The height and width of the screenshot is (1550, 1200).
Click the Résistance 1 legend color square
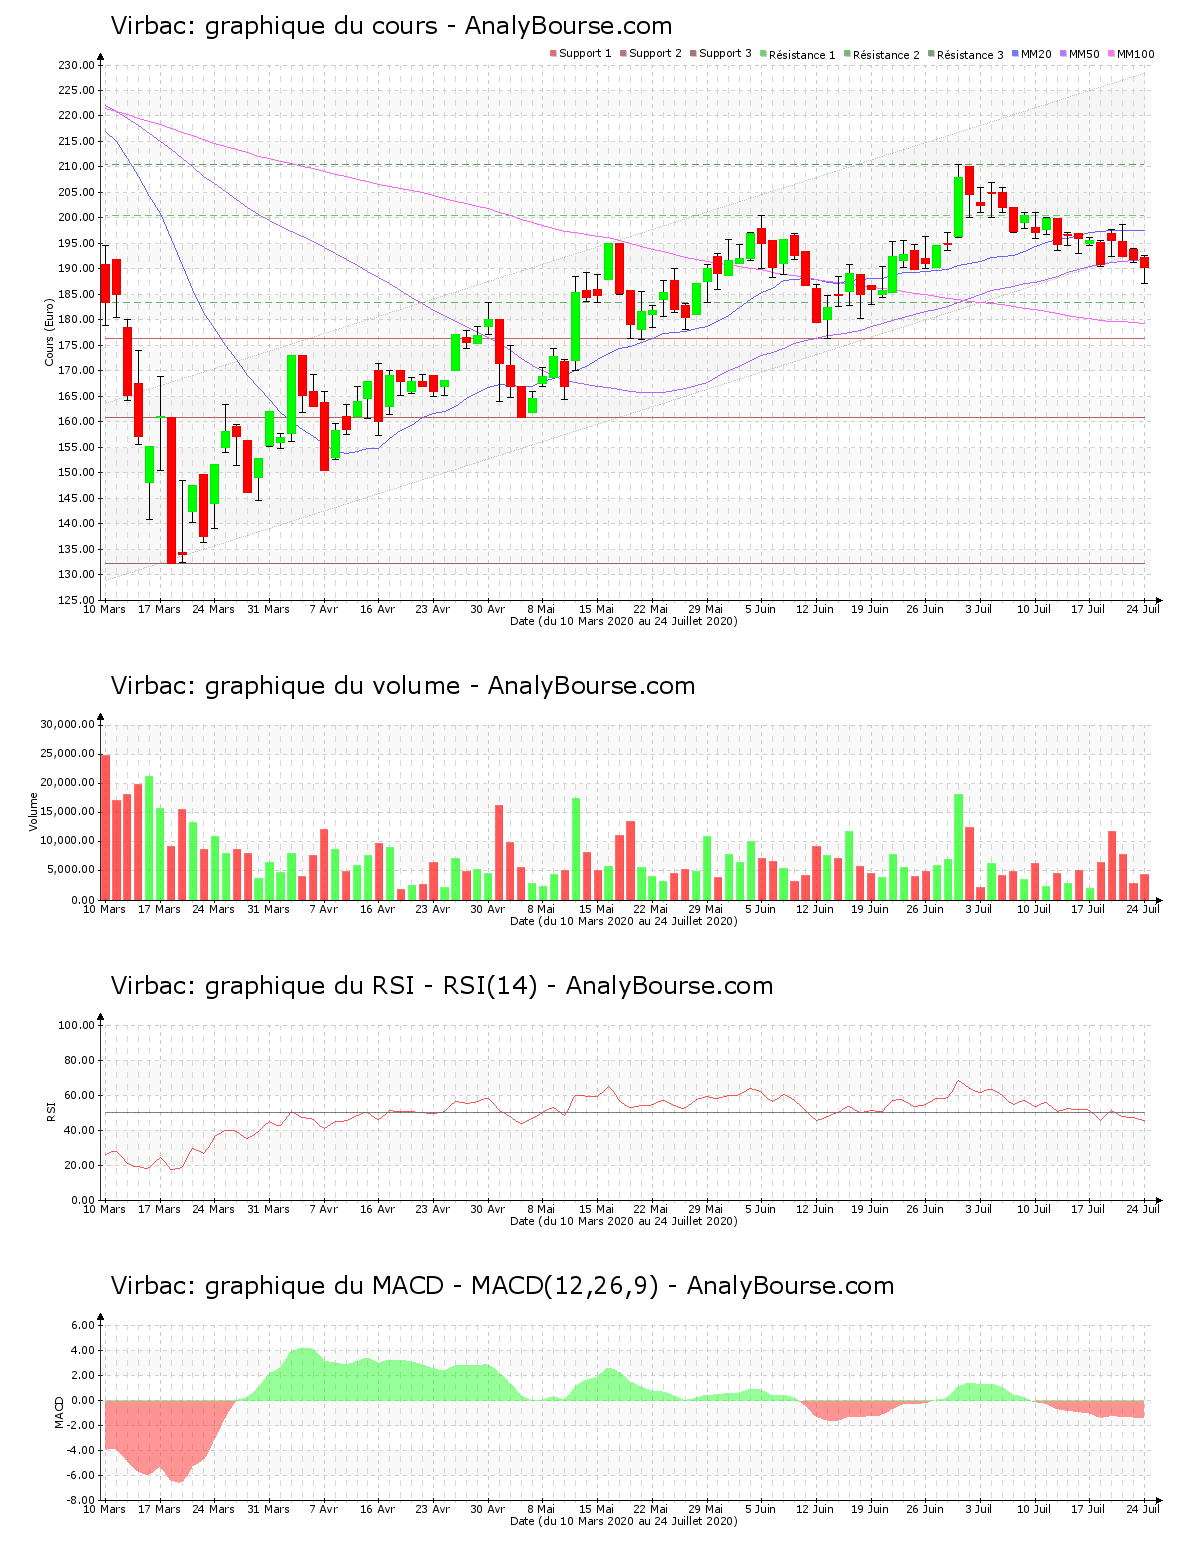(763, 53)
